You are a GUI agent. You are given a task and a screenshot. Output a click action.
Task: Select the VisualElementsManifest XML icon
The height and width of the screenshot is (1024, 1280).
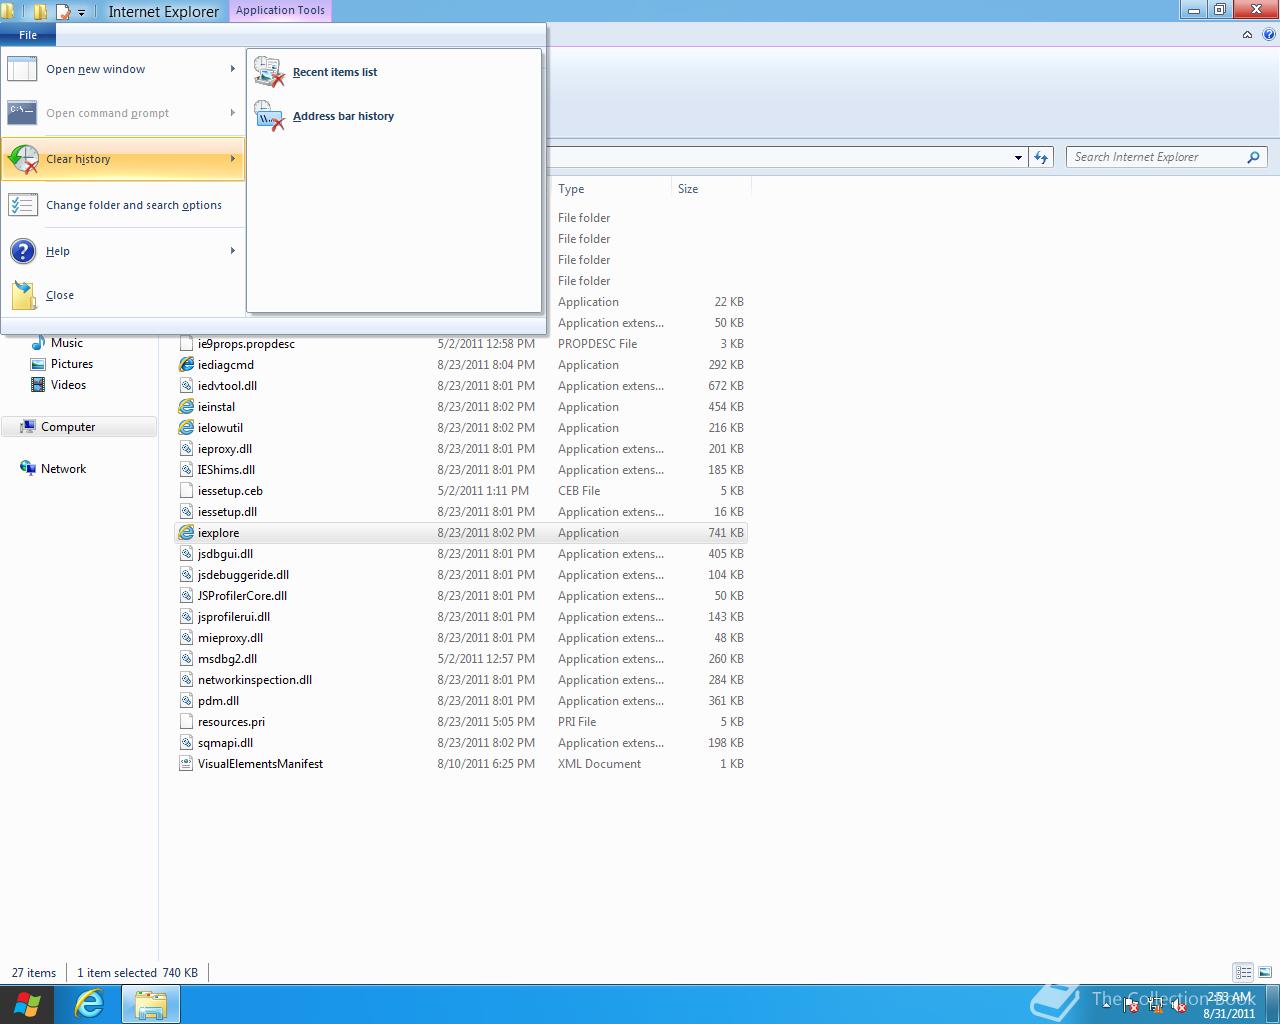[186, 764]
